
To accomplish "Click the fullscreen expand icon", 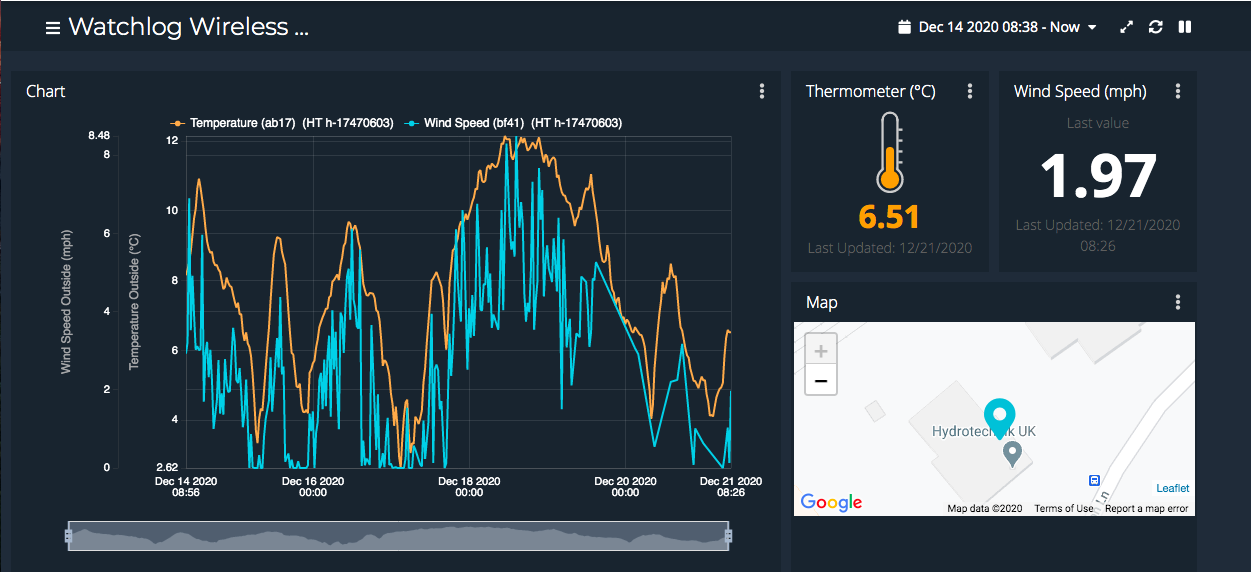I will pos(1127,27).
